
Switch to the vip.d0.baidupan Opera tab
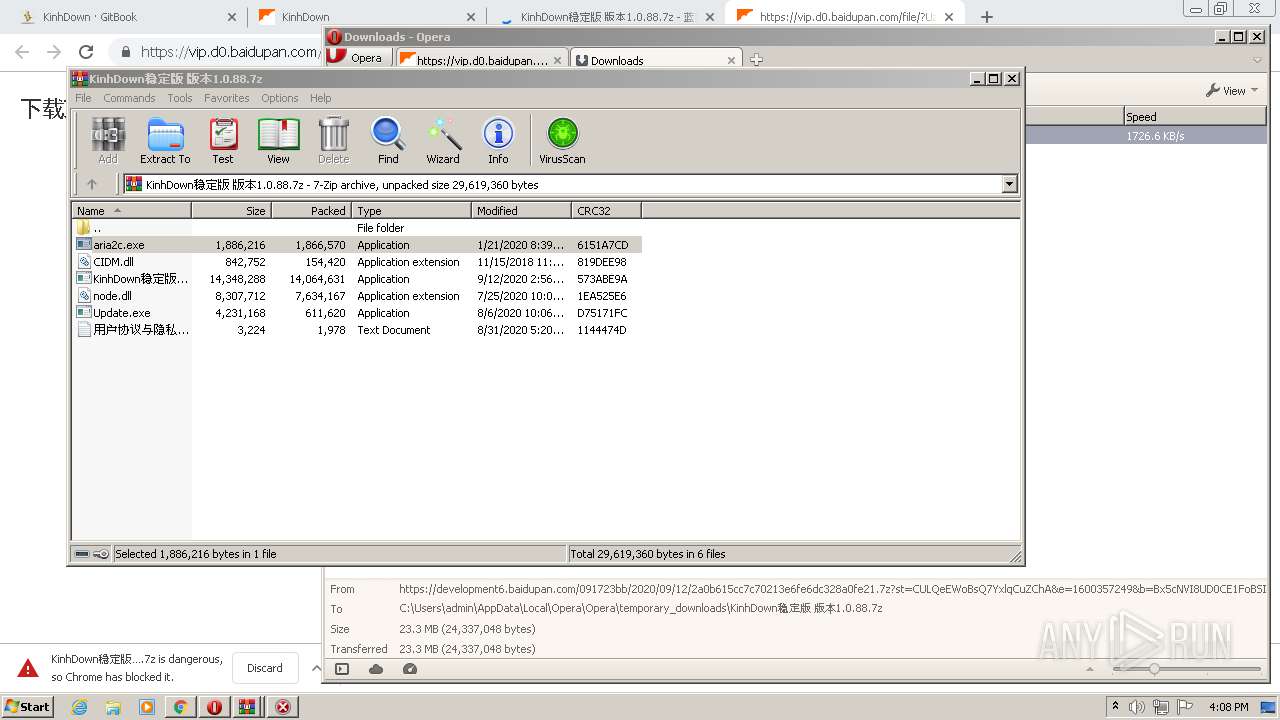click(482, 60)
